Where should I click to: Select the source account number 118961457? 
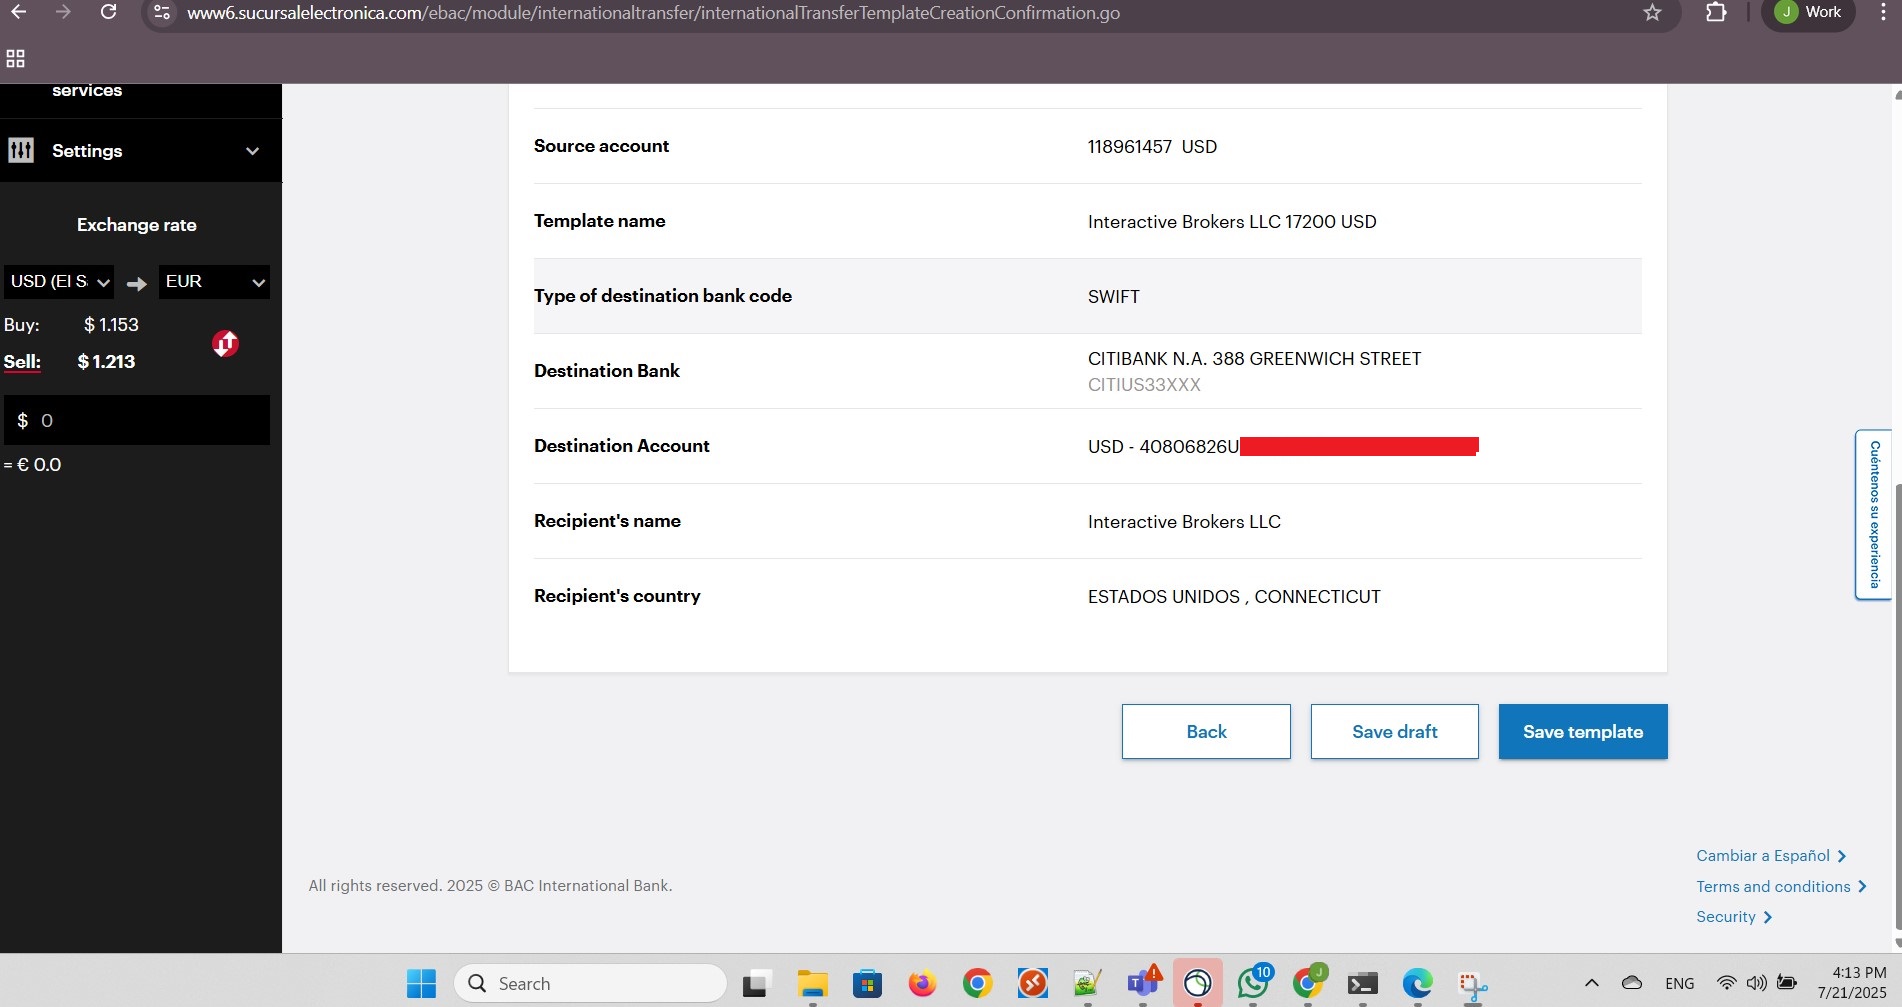click(x=1130, y=147)
